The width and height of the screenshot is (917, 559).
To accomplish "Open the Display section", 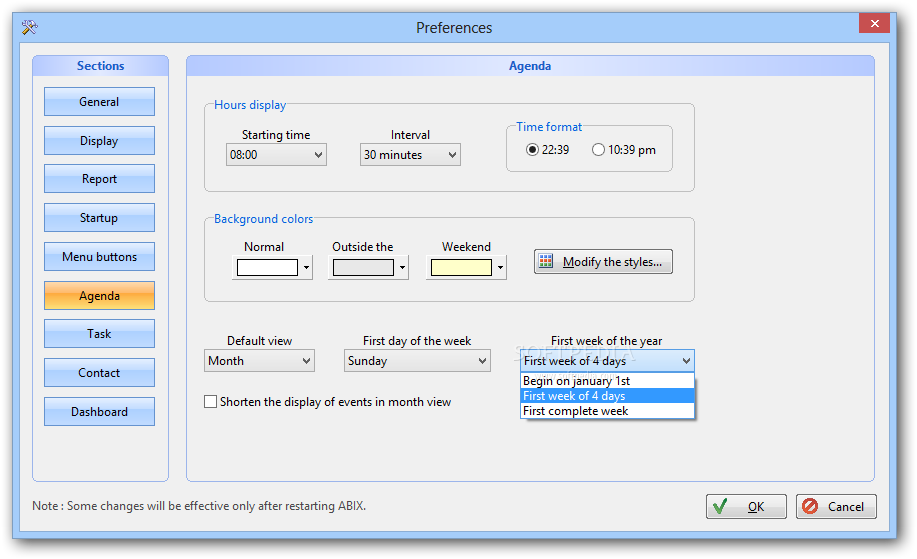I will (99, 140).
